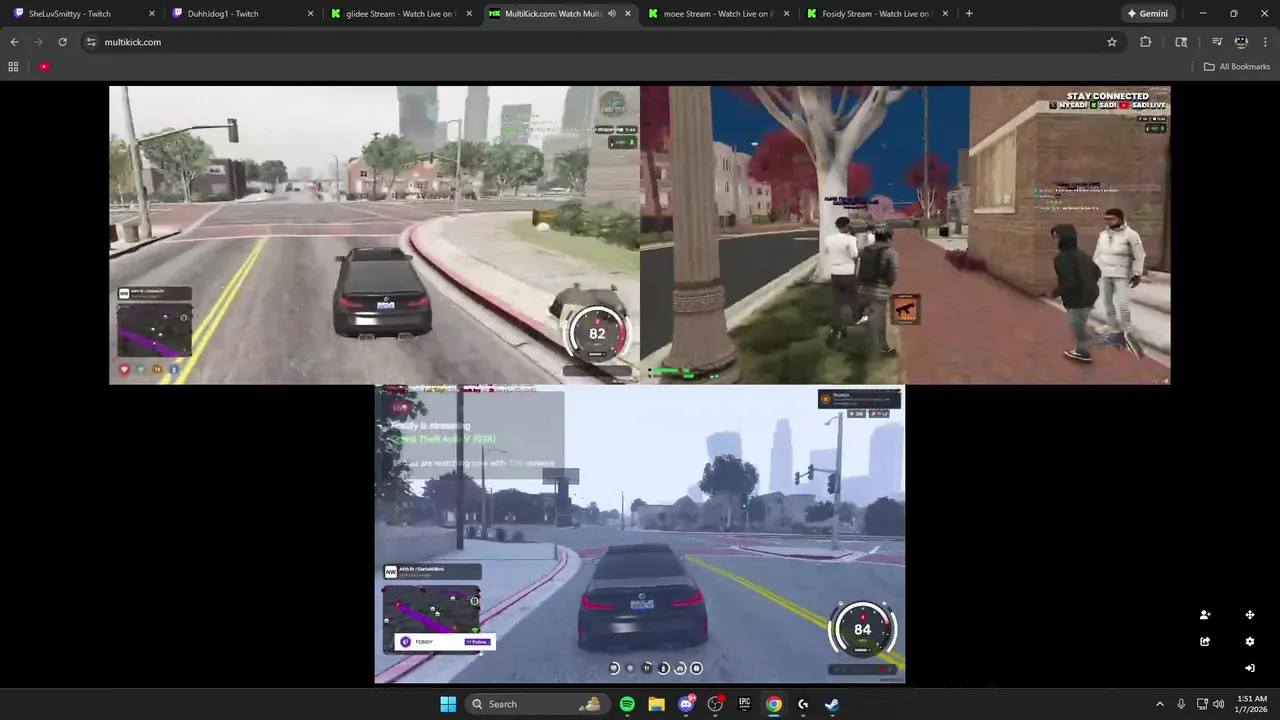The width and height of the screenshot is (1280, 720).
Task: Close the glidee Stream tab
Action: tap(469, 14)
